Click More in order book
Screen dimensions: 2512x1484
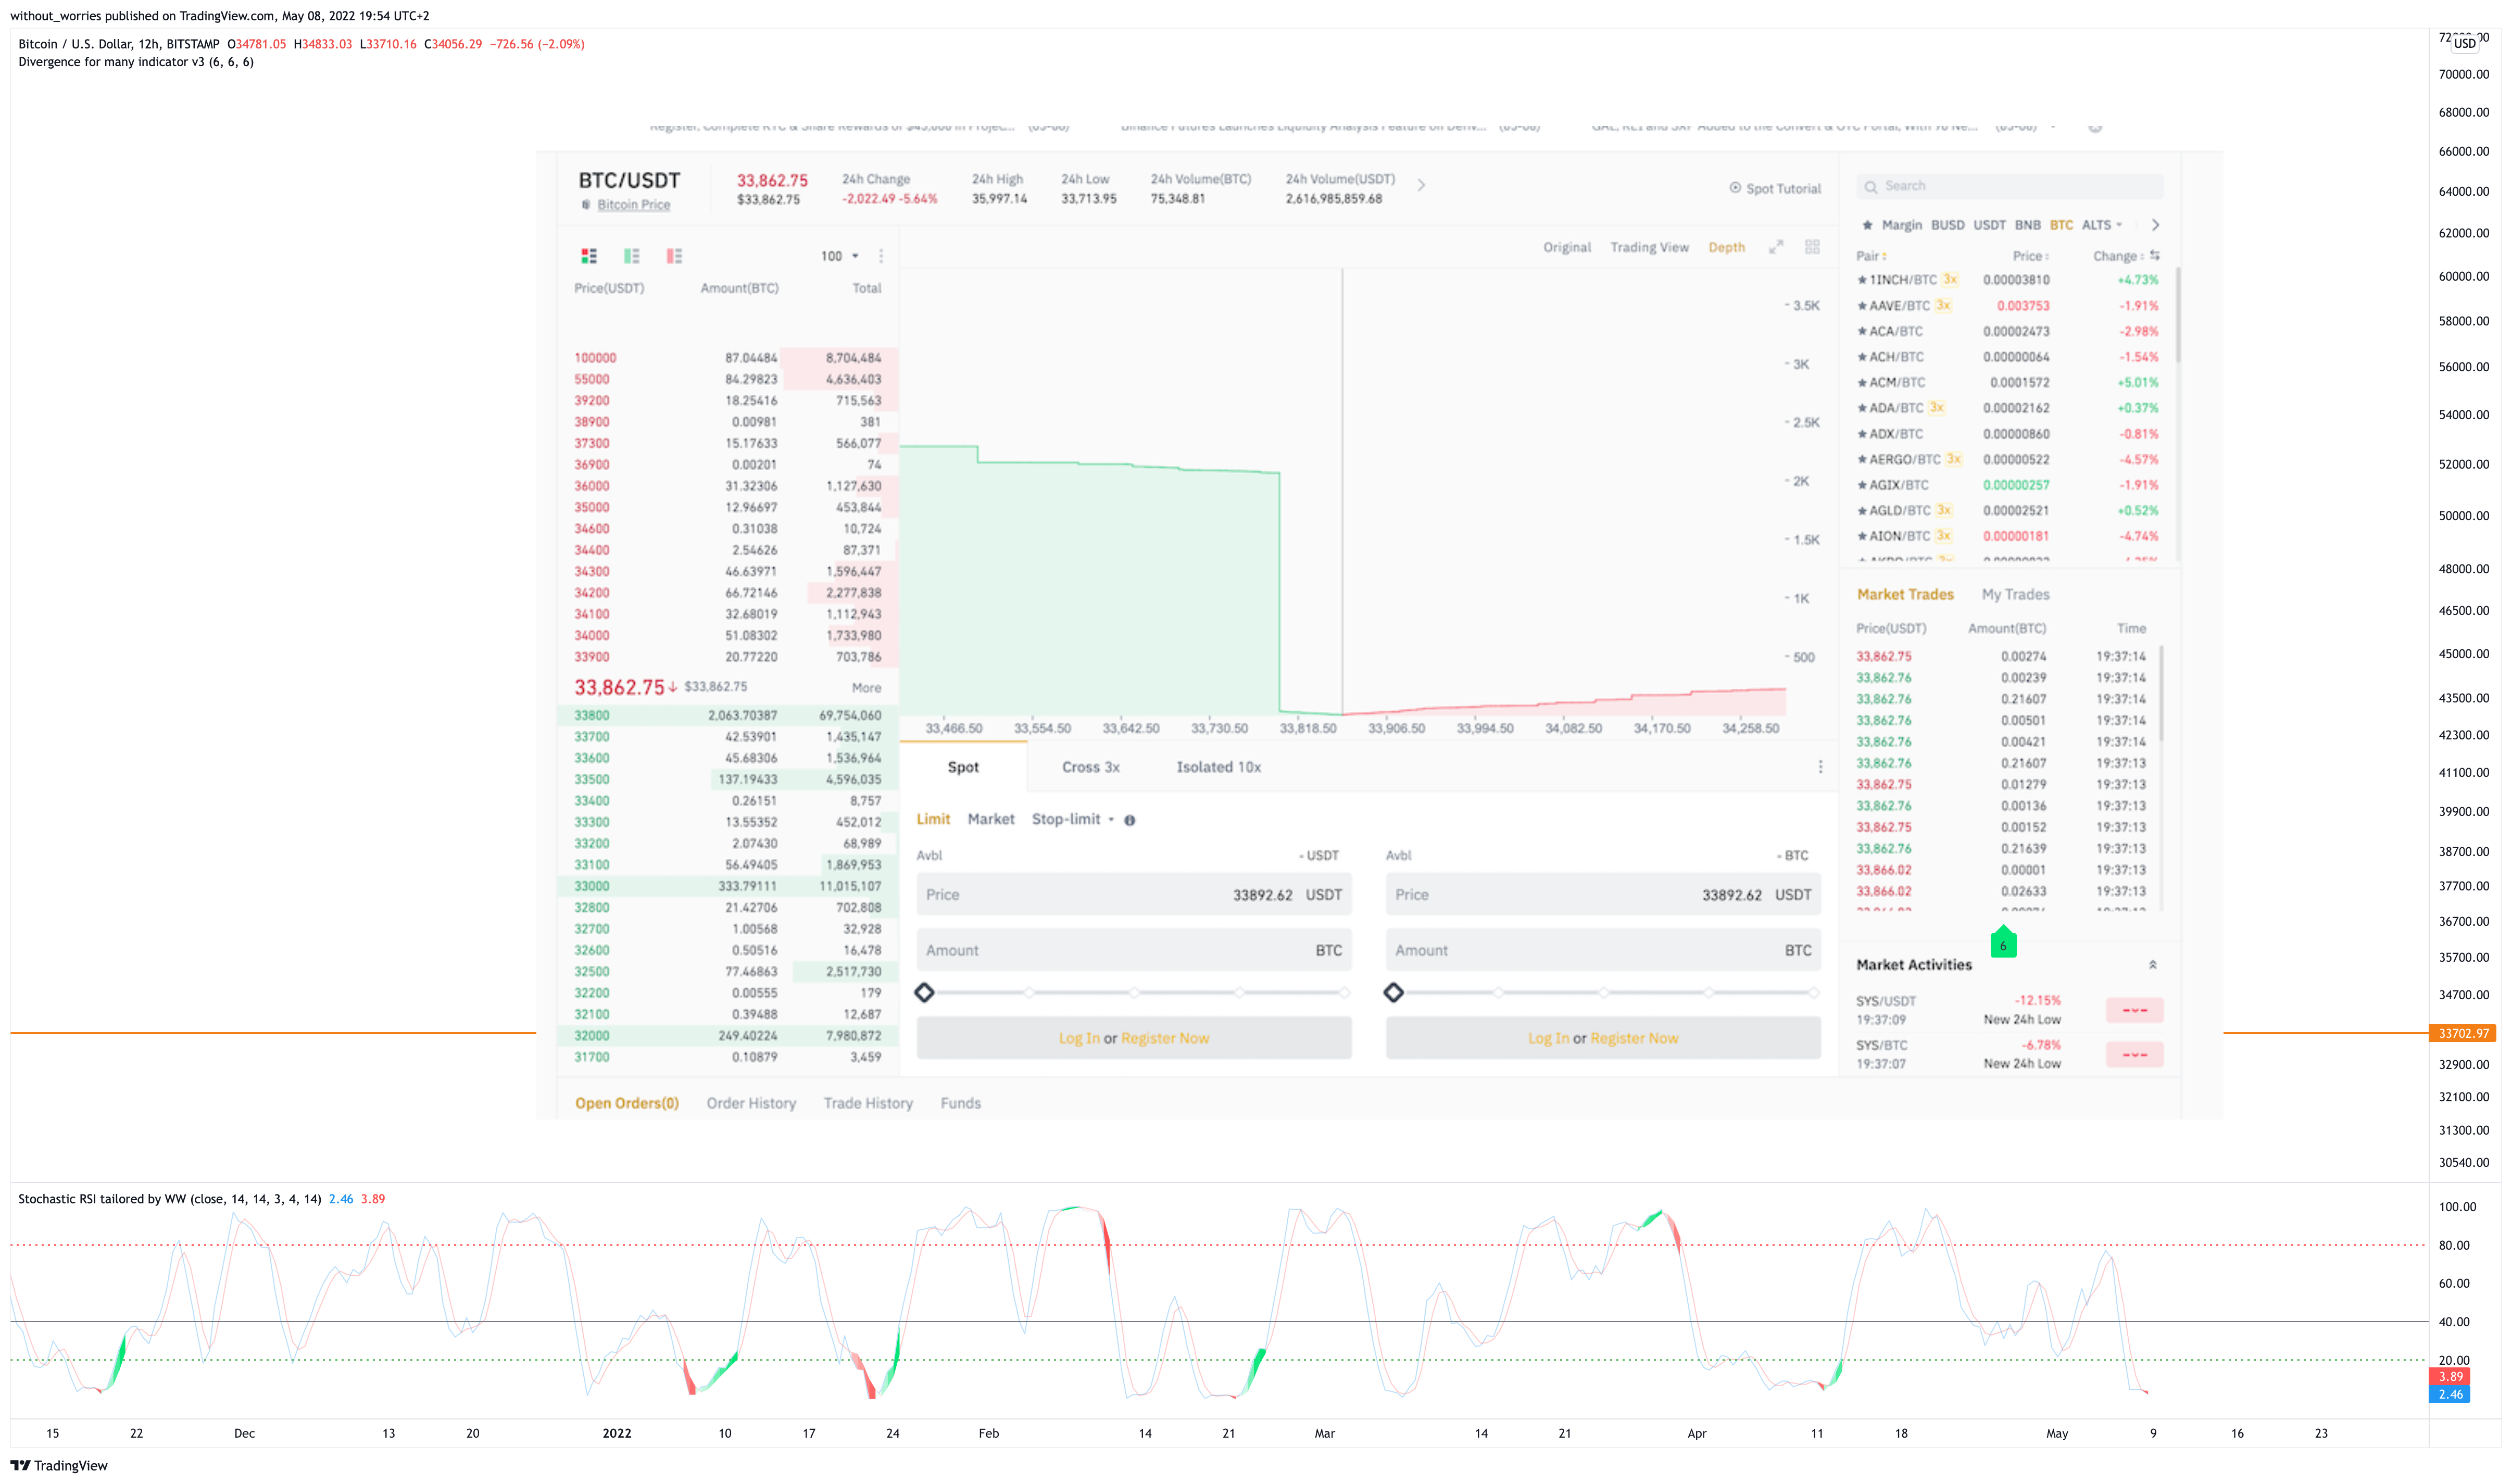tap(866, 688)
